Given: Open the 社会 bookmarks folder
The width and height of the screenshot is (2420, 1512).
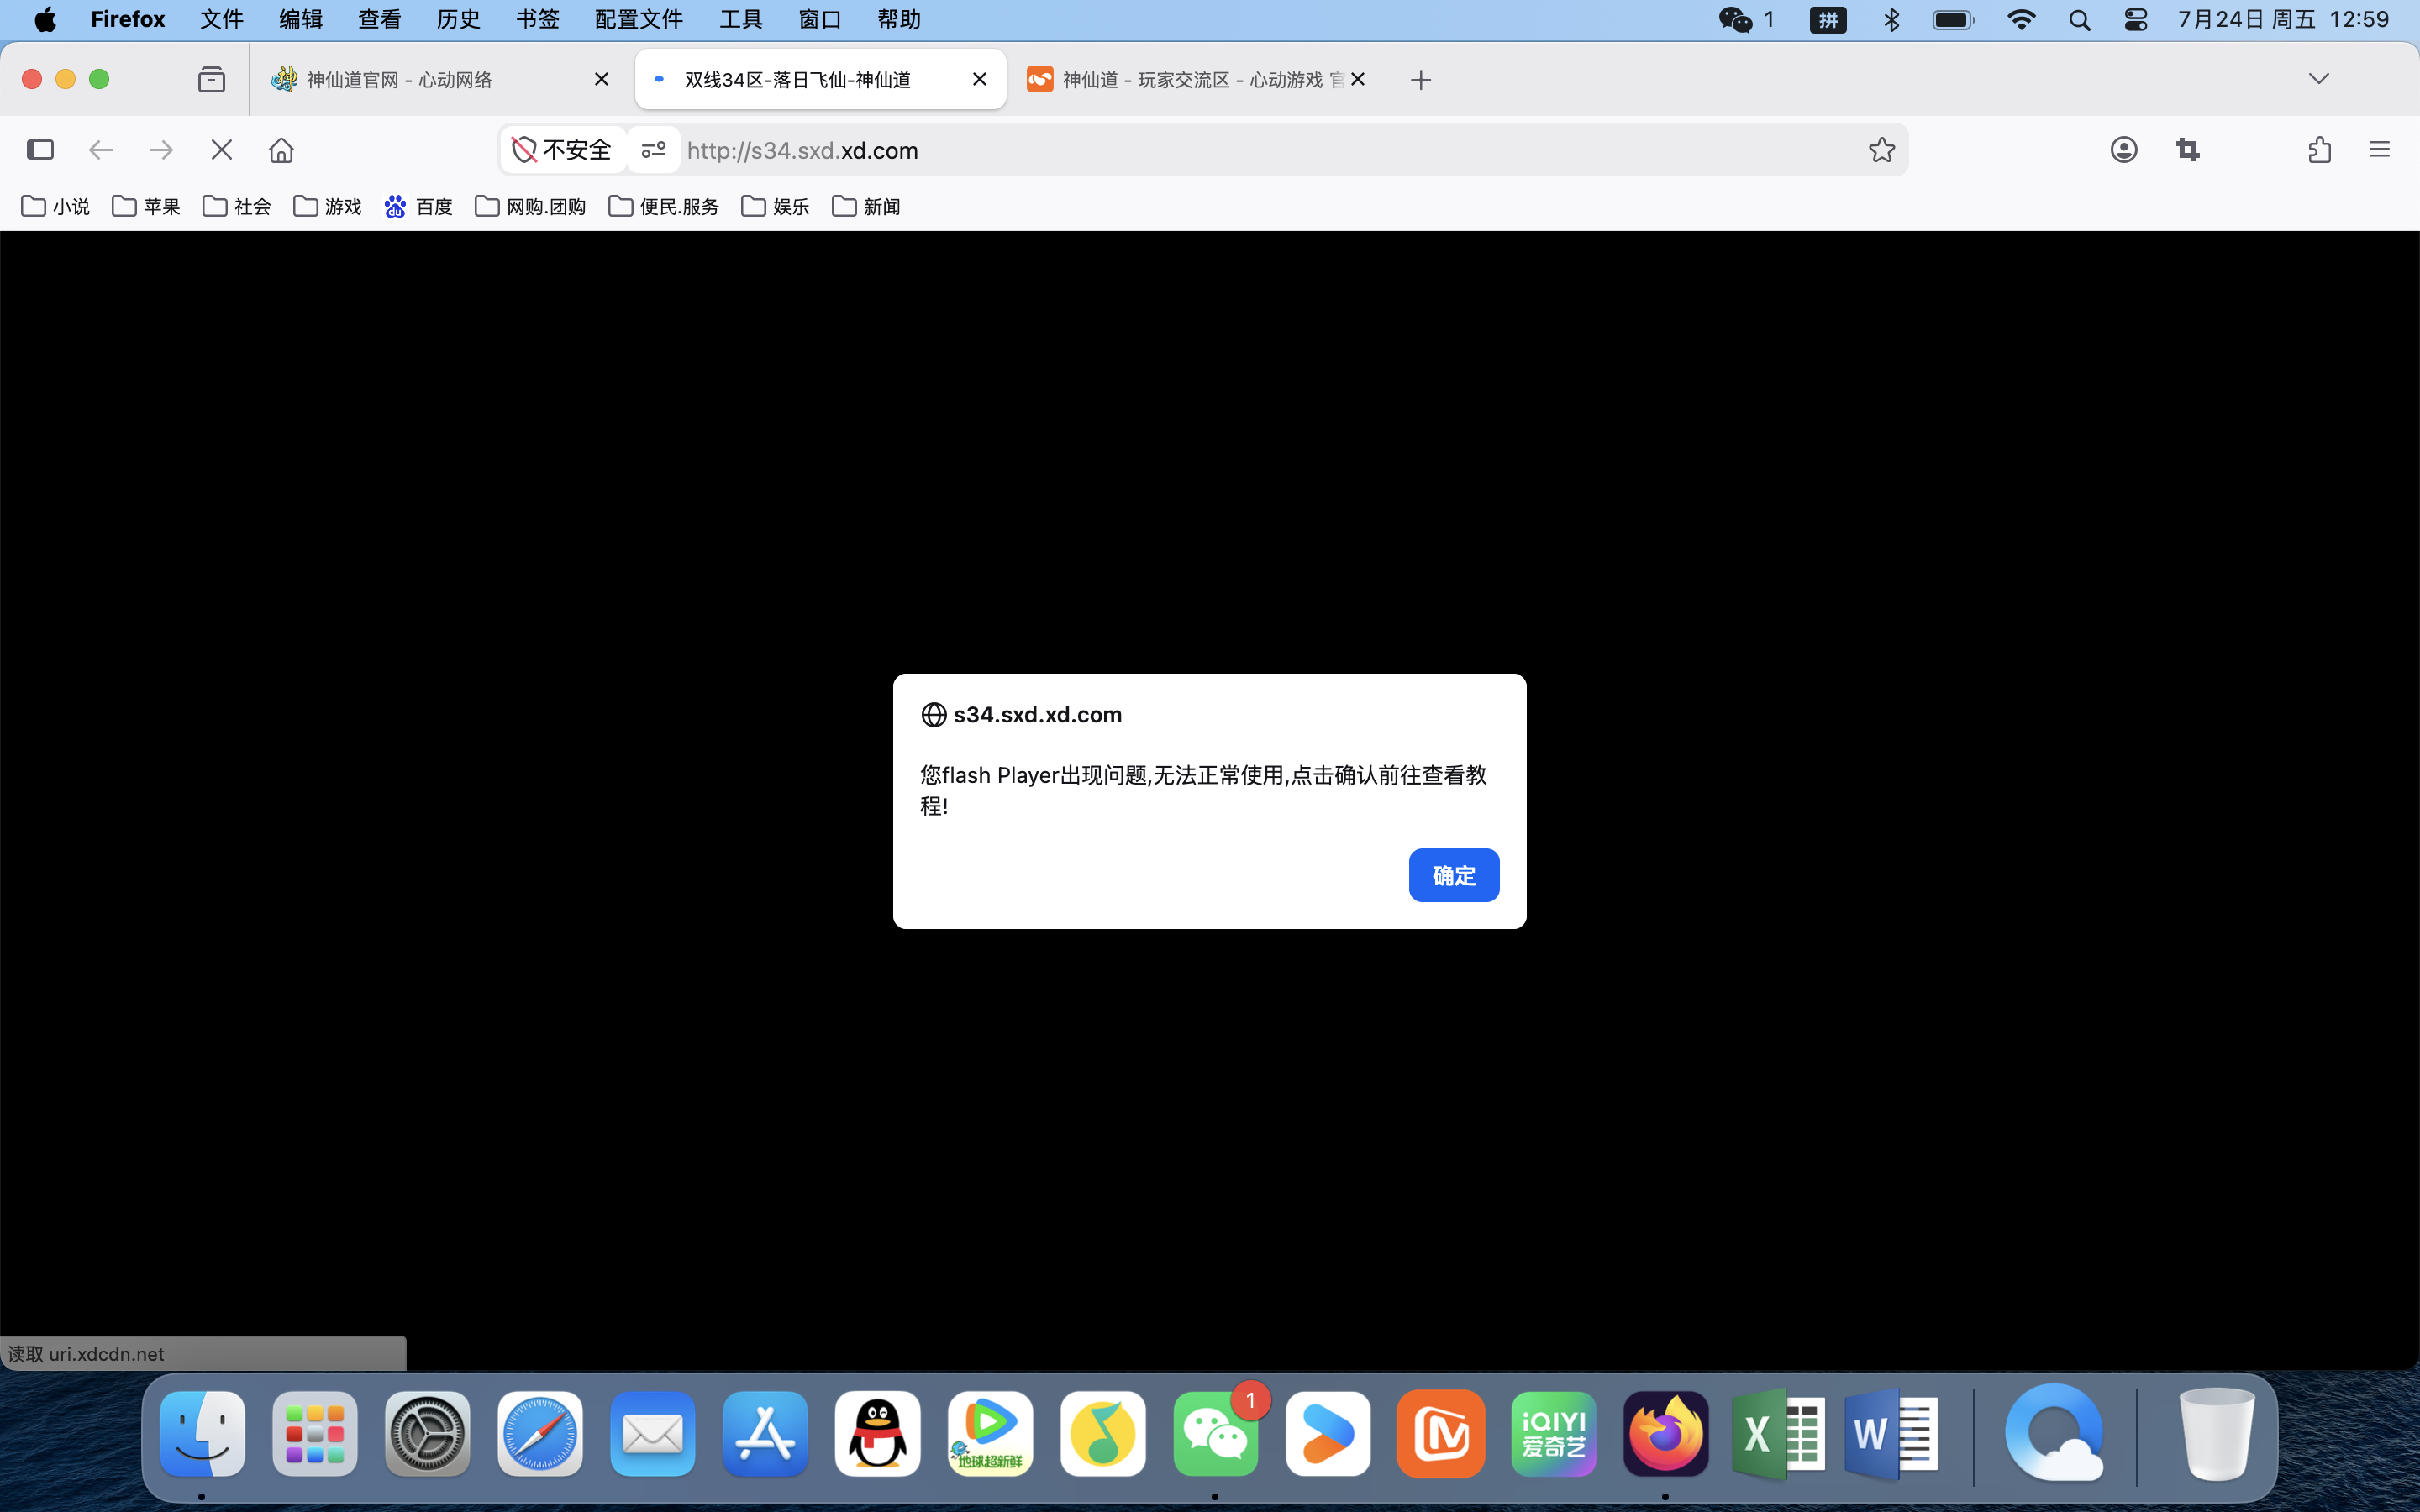Looking at the screenshot, I should (237, 206).
